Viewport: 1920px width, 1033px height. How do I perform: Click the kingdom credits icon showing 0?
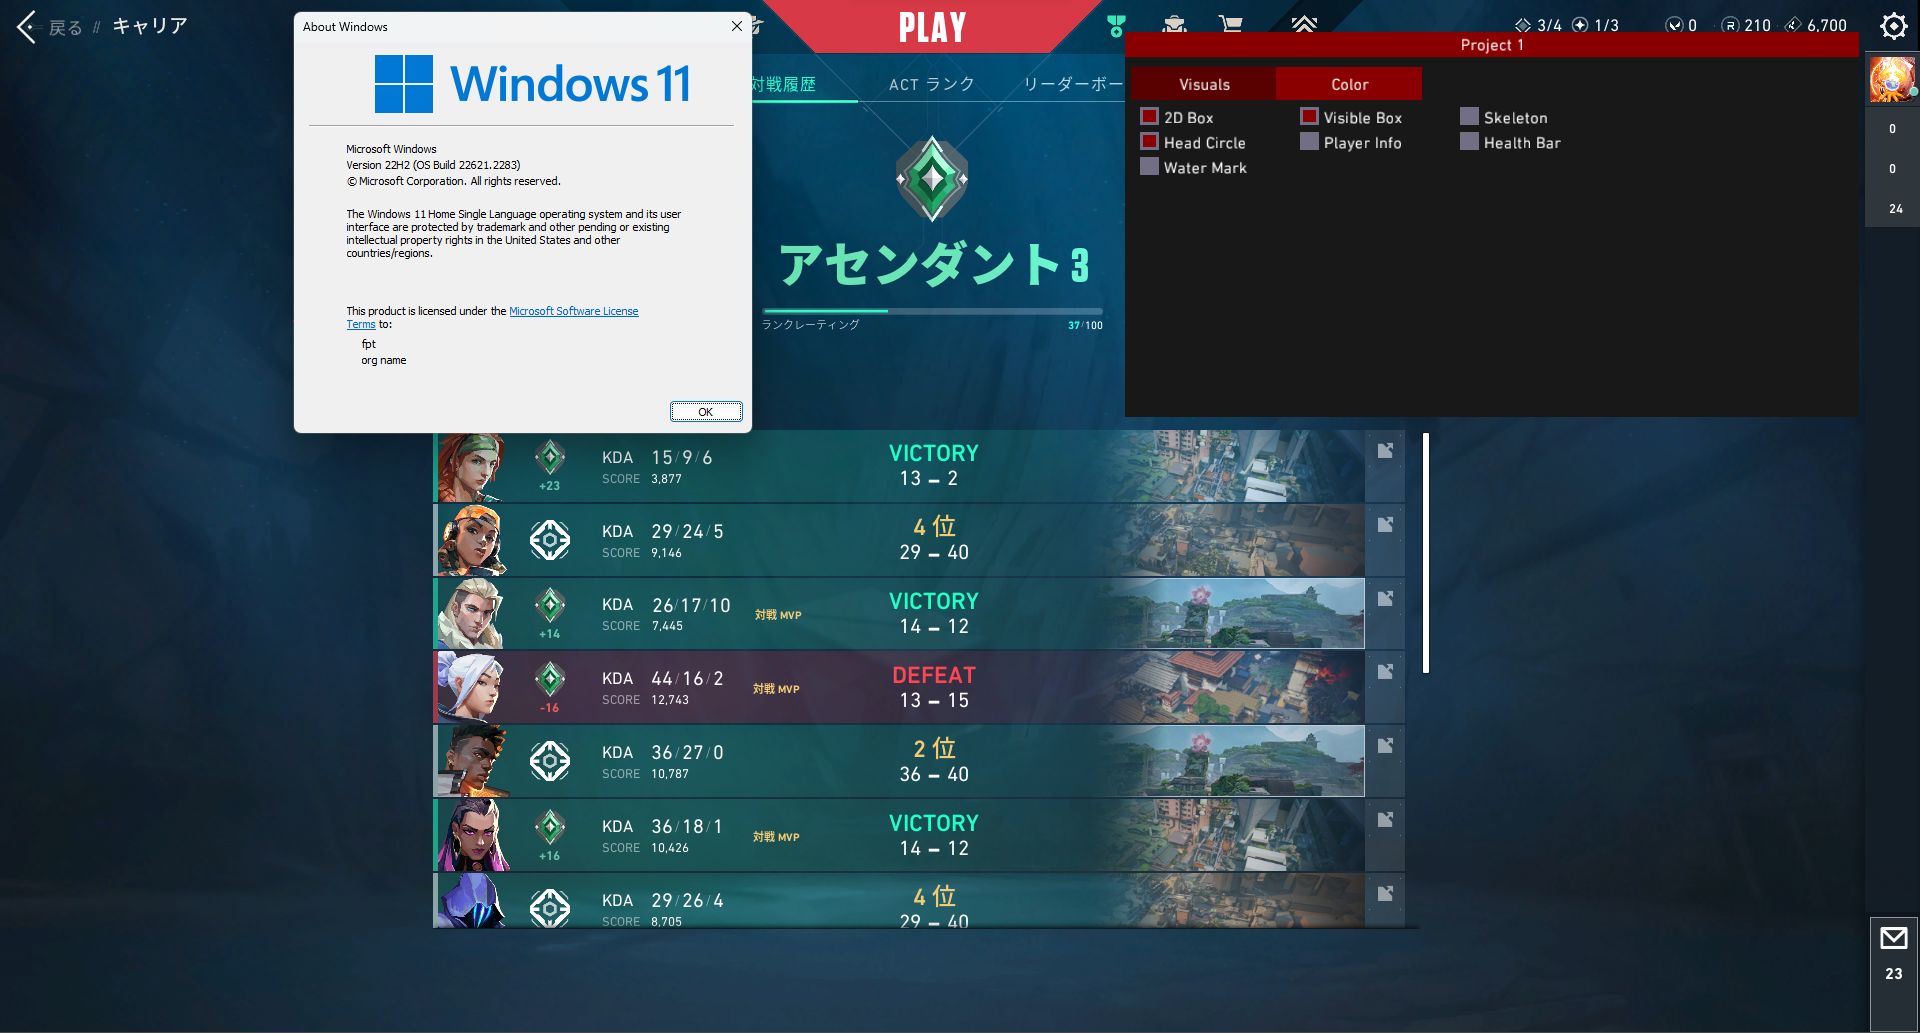click(1674, 25)
